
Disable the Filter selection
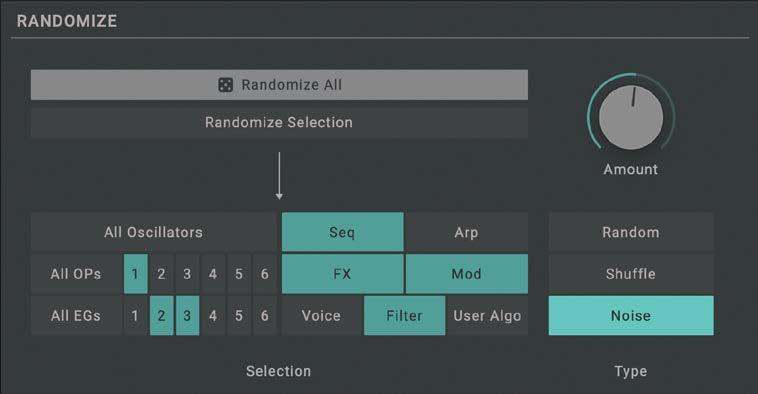(405, 316)
